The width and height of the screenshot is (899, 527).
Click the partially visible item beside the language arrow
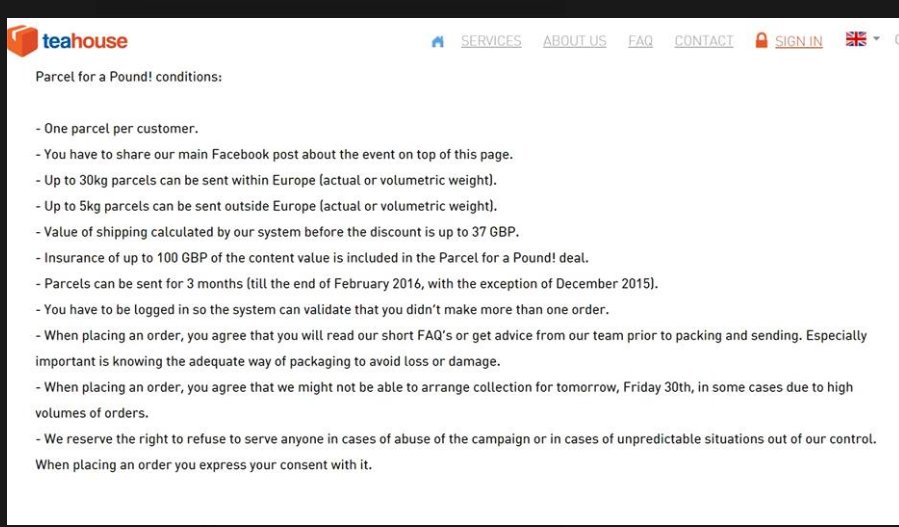pyautogui.click(x=896, y=39)
